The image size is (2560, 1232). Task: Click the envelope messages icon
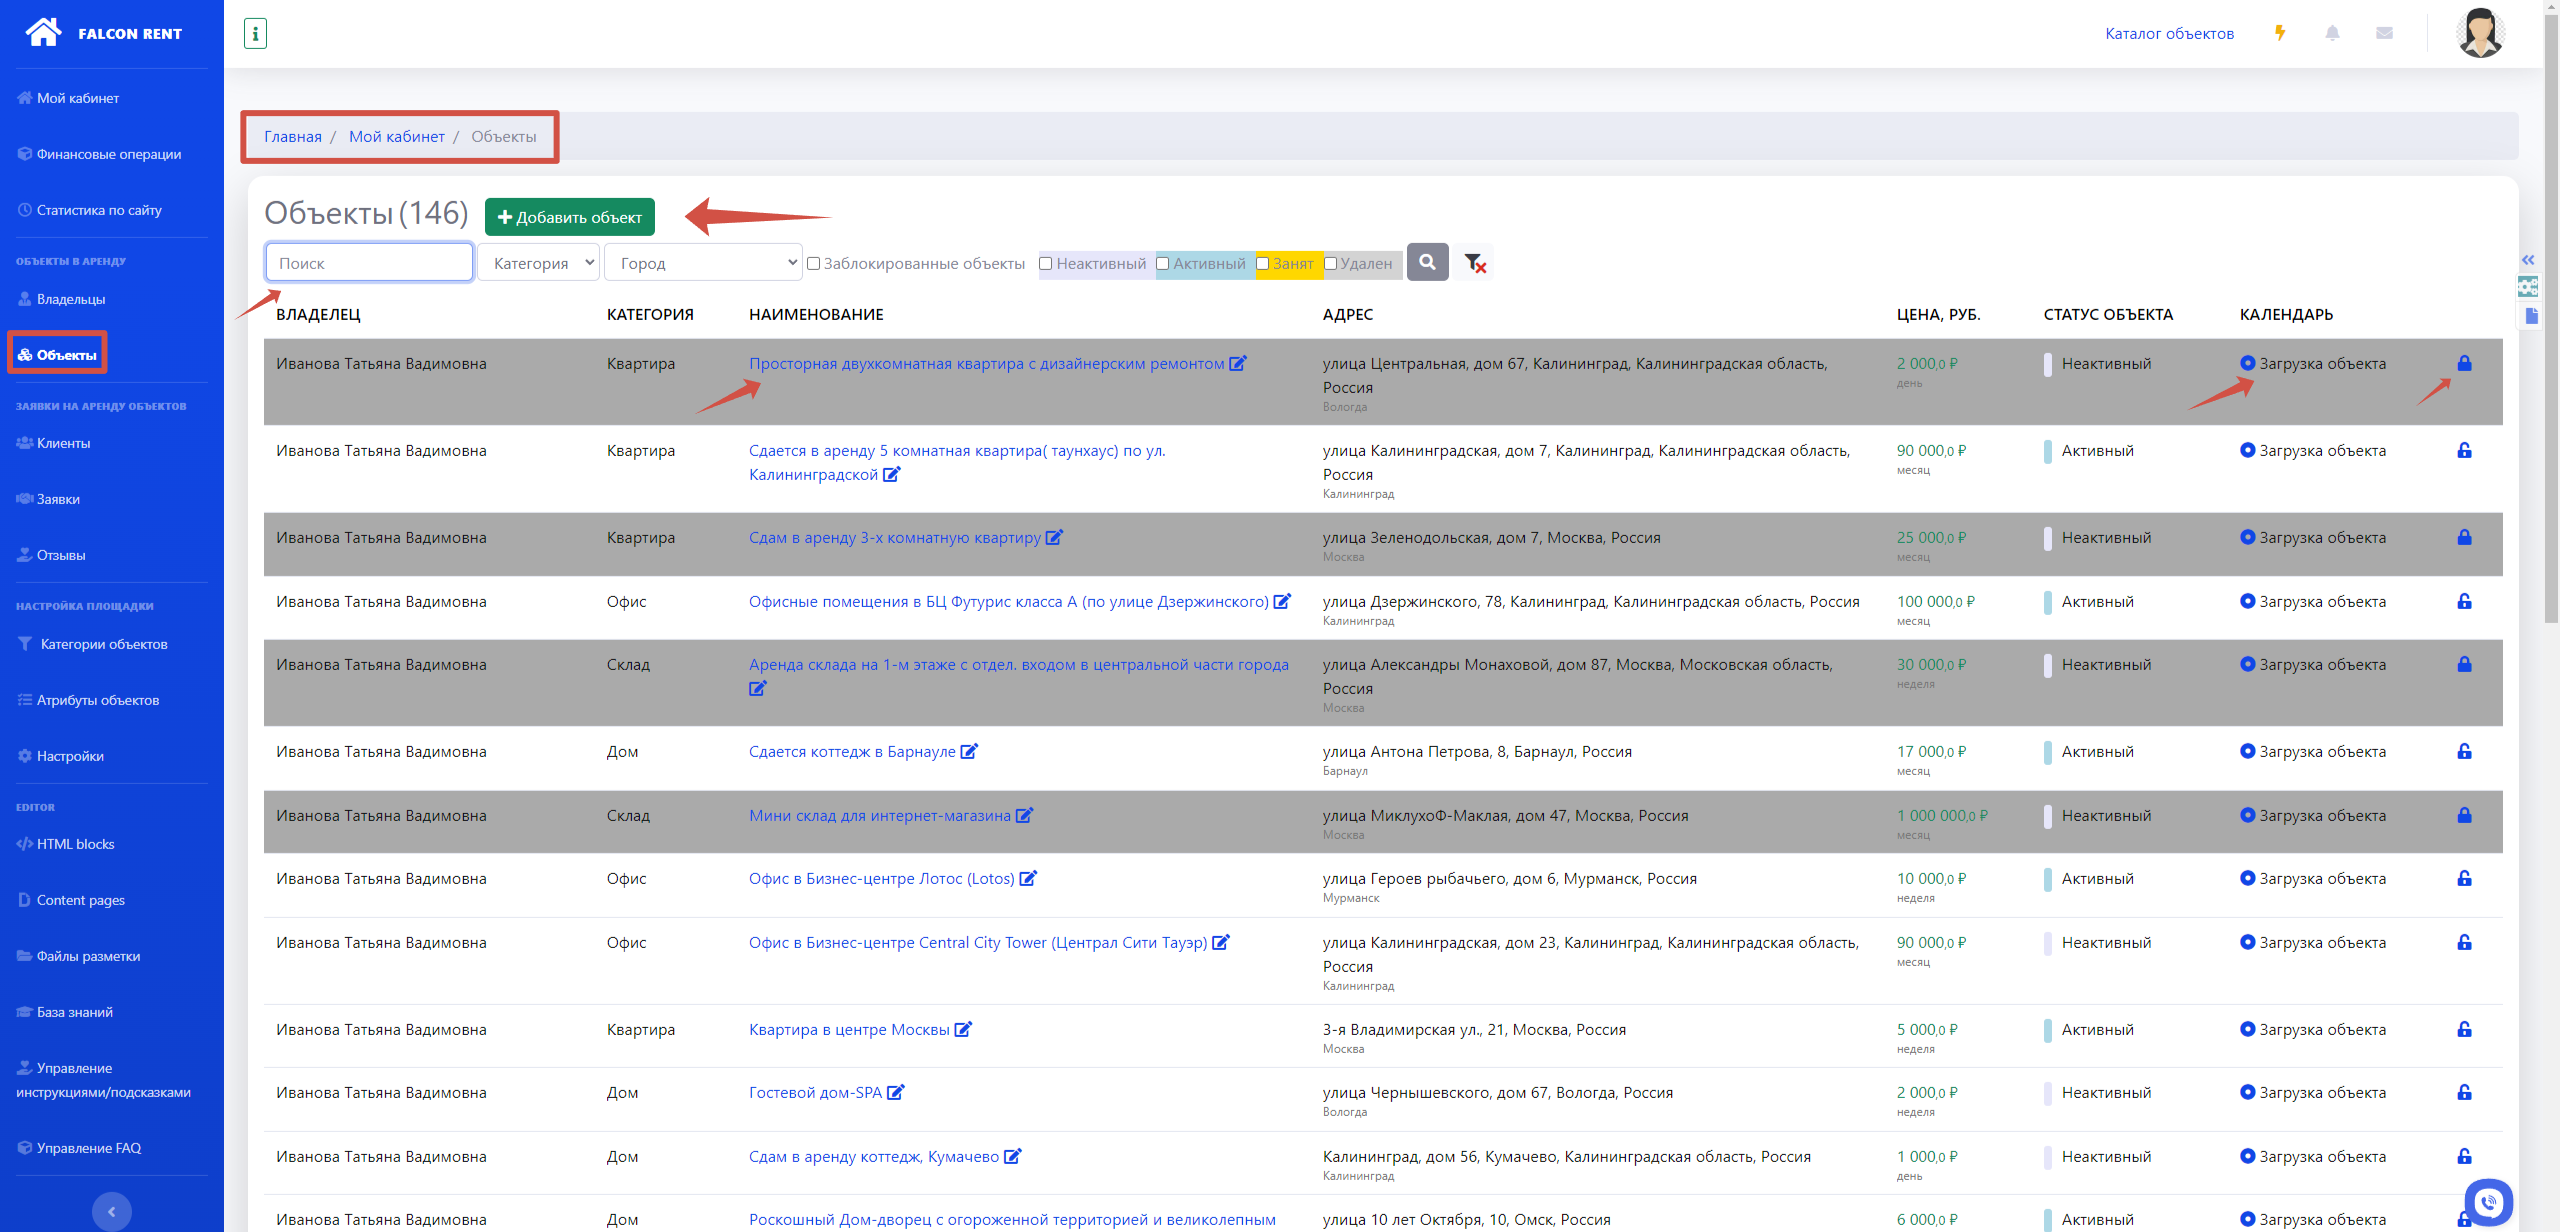pyautogui.click(x=2384, y=33)
